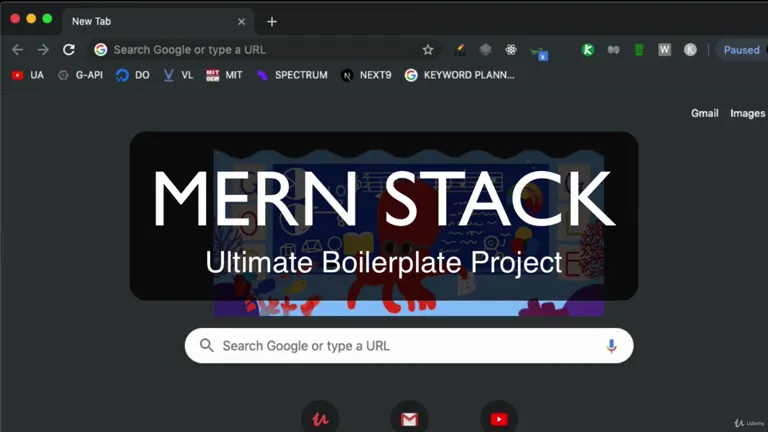Open the green K extension icon
This screenshot has height=432, width=768.
point(588,49)
